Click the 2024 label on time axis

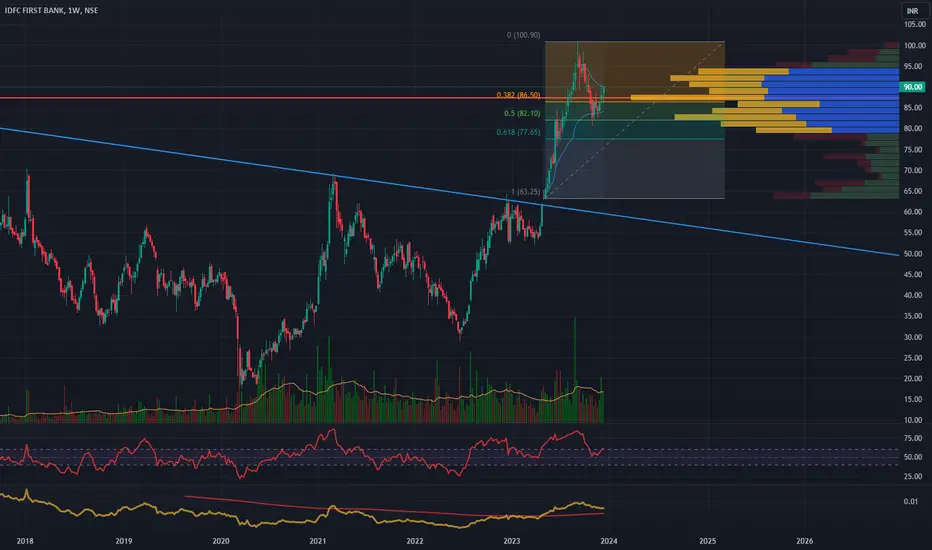coord(609,540)
